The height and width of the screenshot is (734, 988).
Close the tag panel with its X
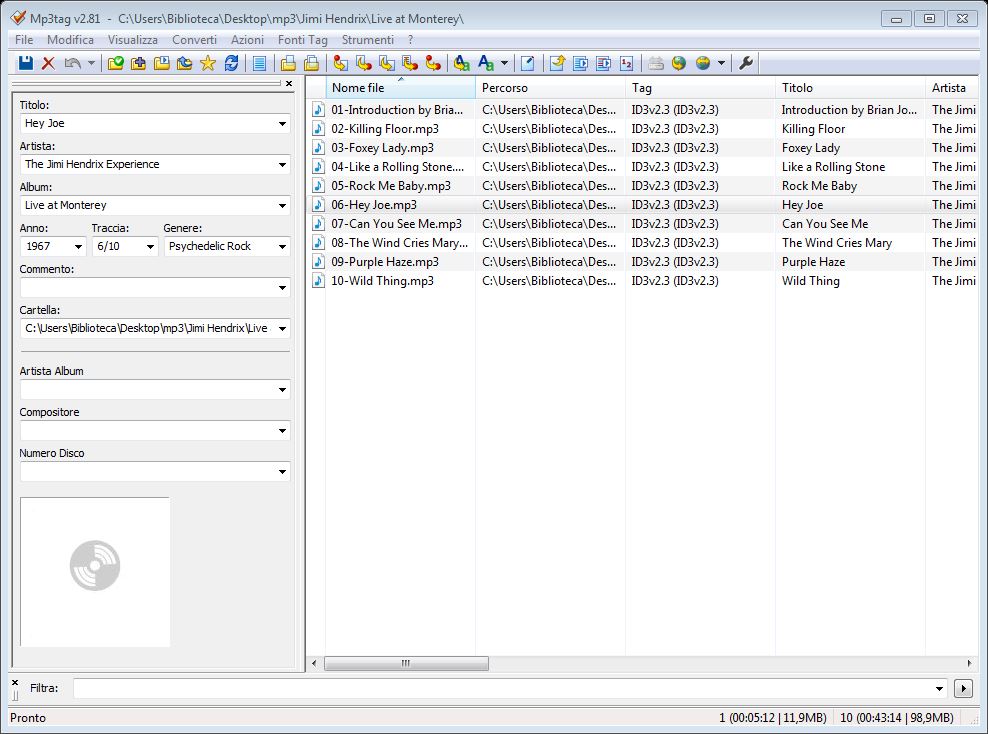click(x=289, y=83)
